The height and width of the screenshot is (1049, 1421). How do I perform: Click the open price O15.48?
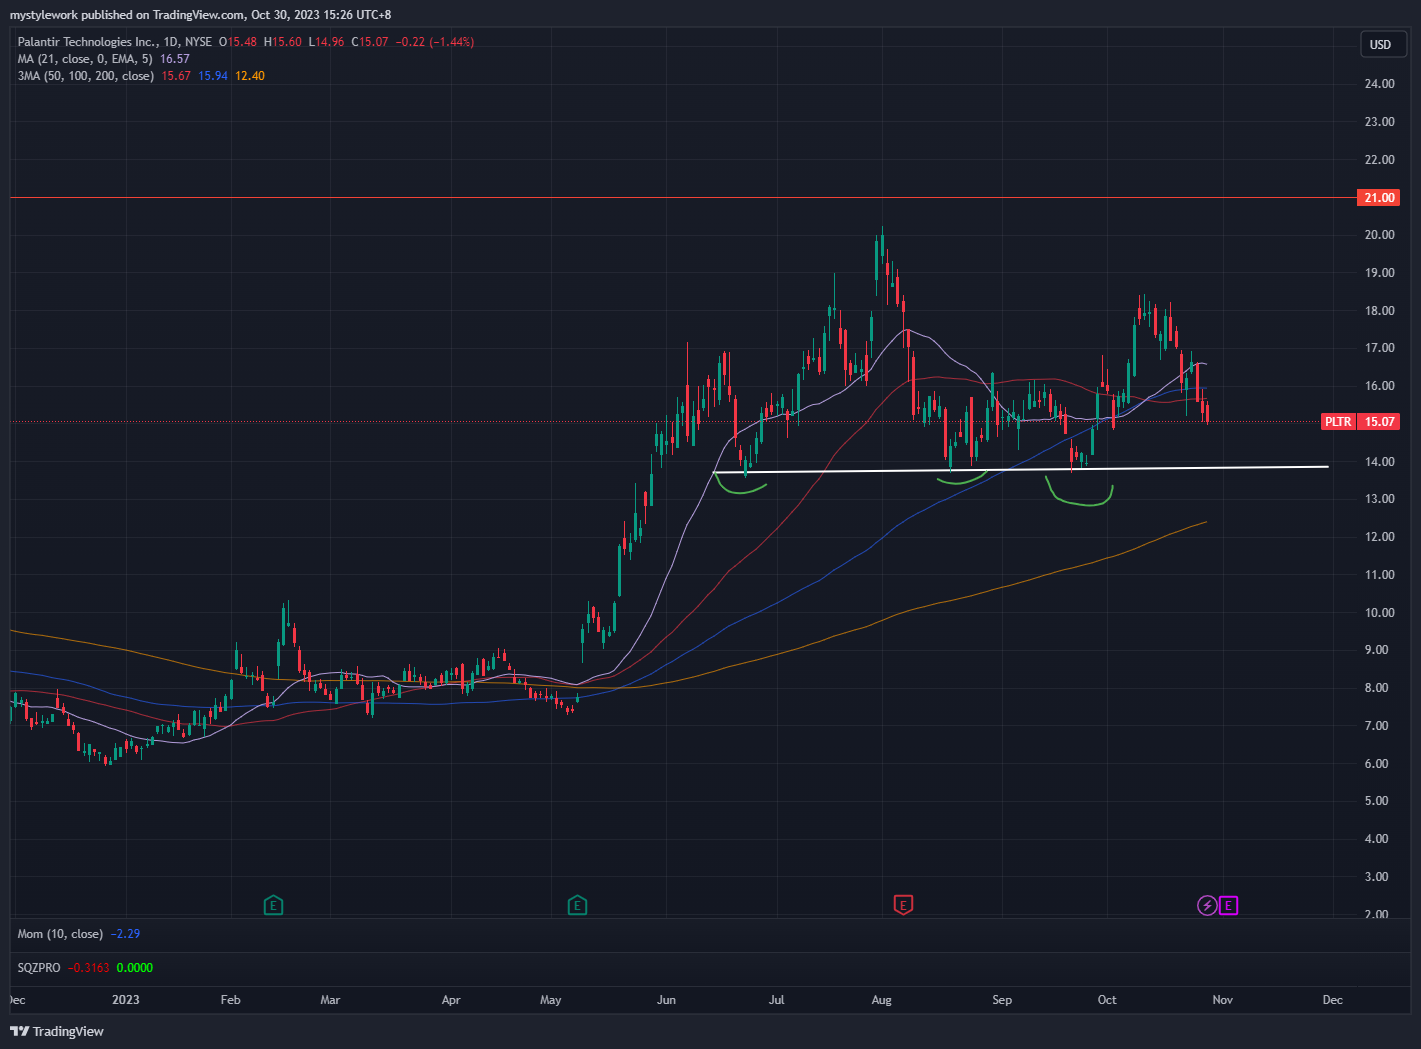point(238,42)
